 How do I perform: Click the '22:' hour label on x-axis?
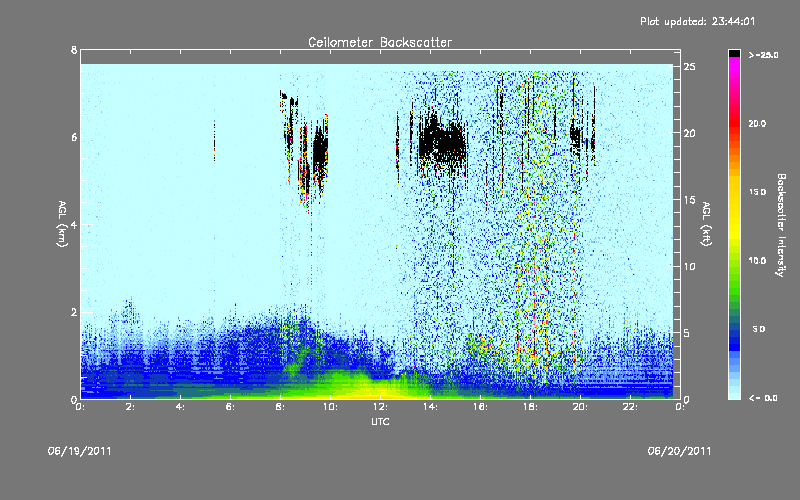[x=630, y=407]
